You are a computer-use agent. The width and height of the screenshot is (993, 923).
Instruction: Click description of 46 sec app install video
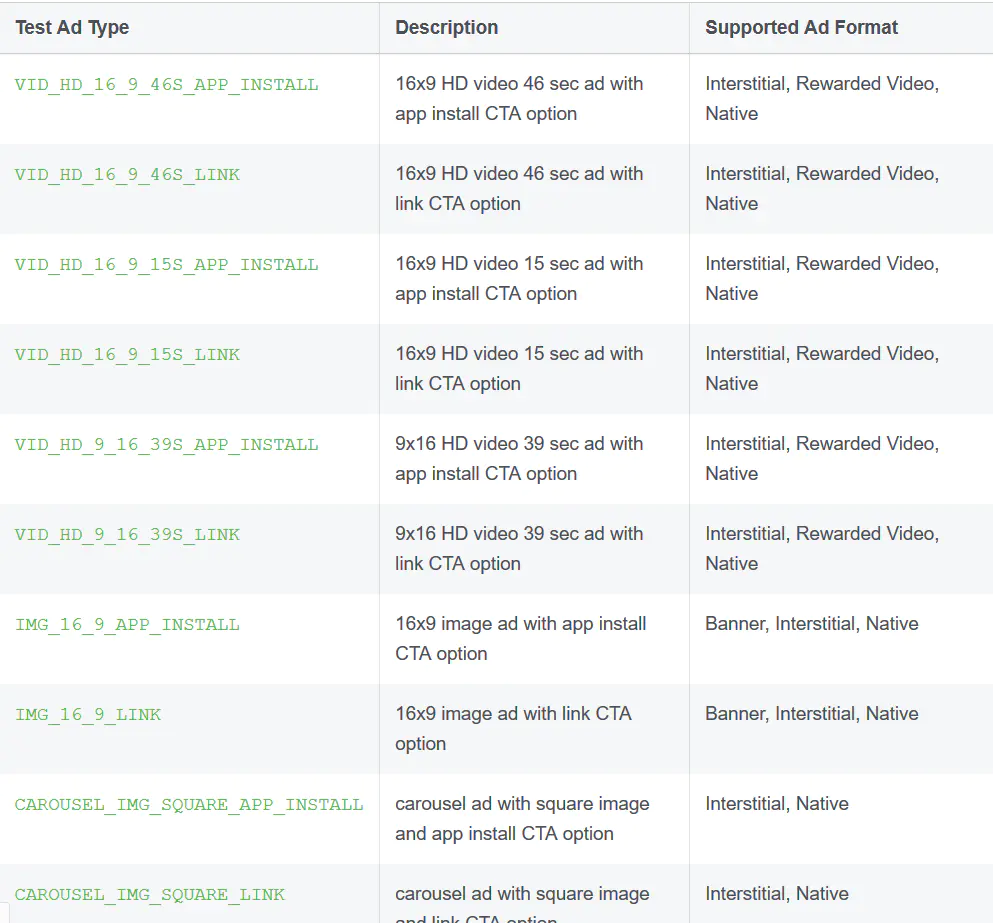coord(519,98)
